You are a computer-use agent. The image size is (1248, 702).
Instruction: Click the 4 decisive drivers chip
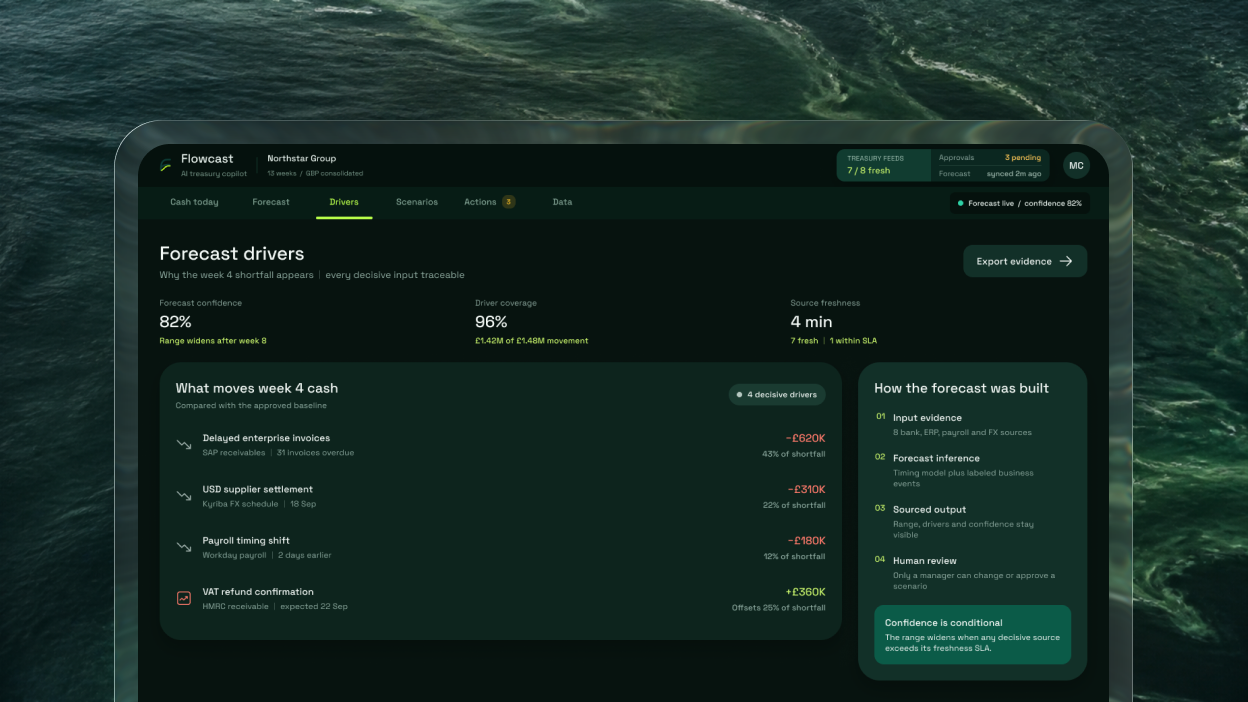point(777,394)
